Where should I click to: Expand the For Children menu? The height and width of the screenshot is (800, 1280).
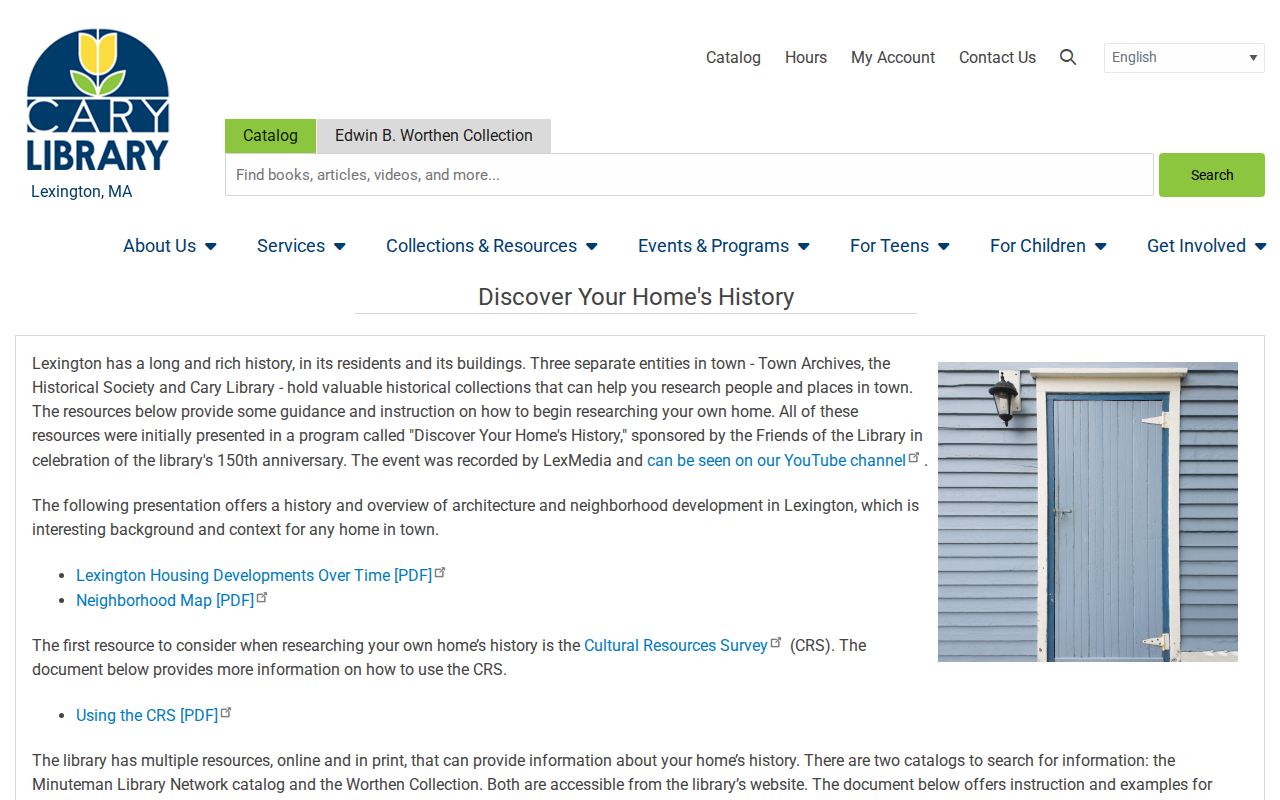1048,246
